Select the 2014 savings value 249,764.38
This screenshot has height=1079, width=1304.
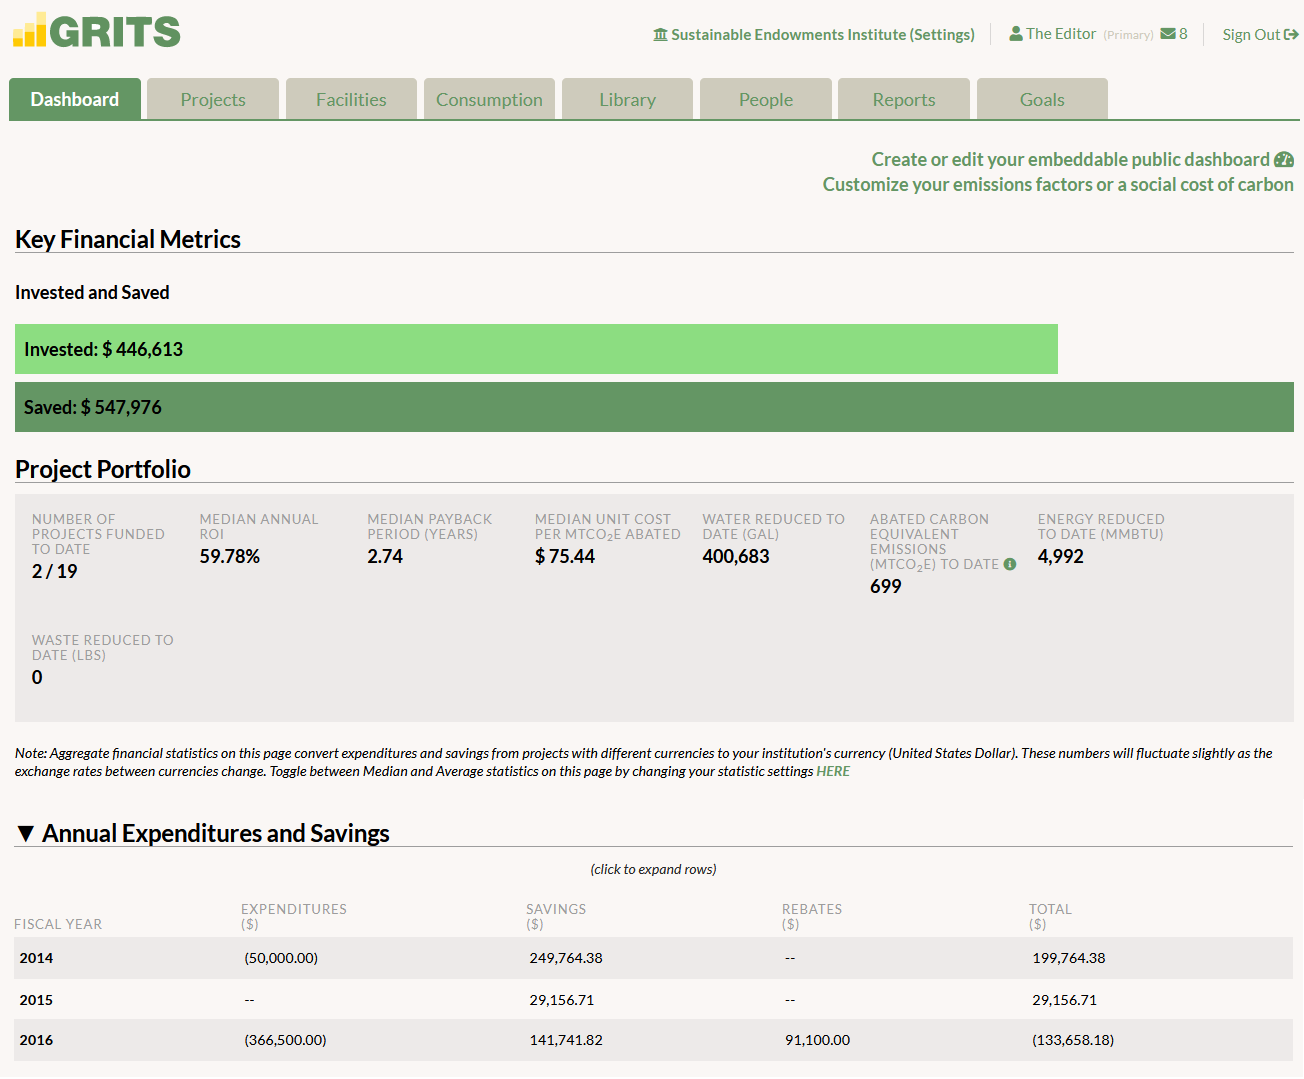[566, 958]
